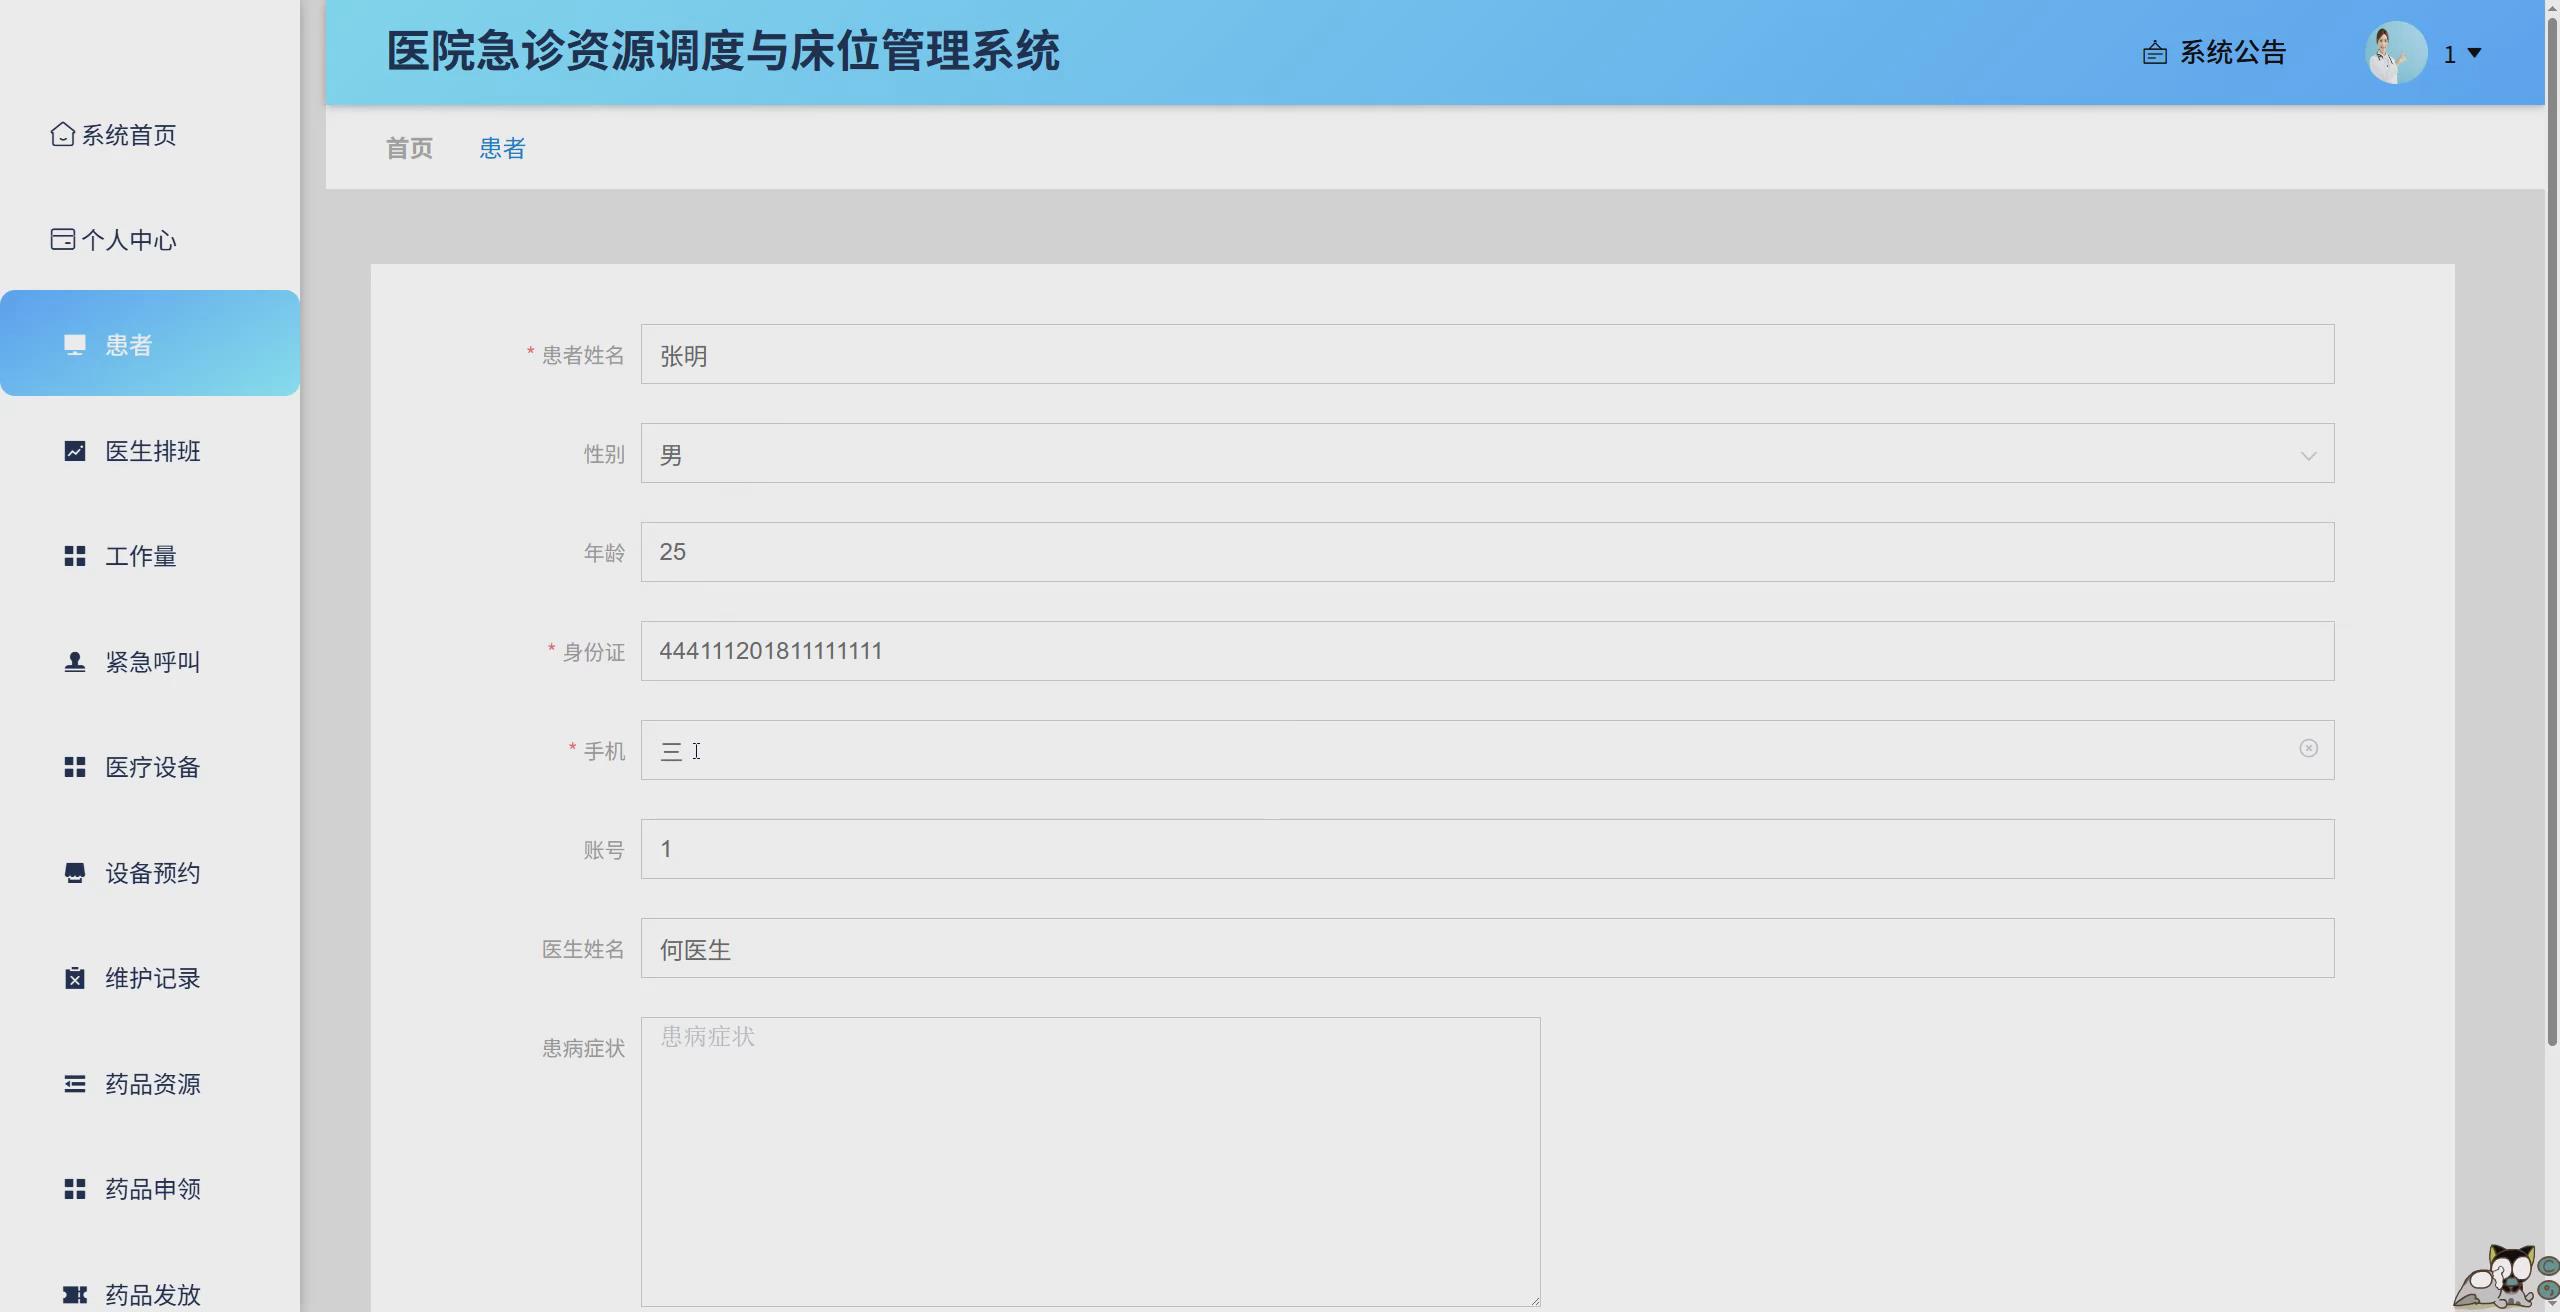Click the home icon beside 系统首页
This screenshot has width=2560, height=1312.
63,134
